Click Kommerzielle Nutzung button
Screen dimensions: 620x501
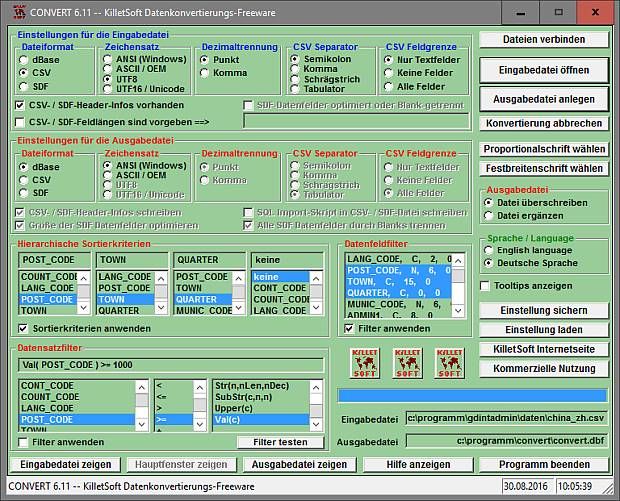coord(544,369)
